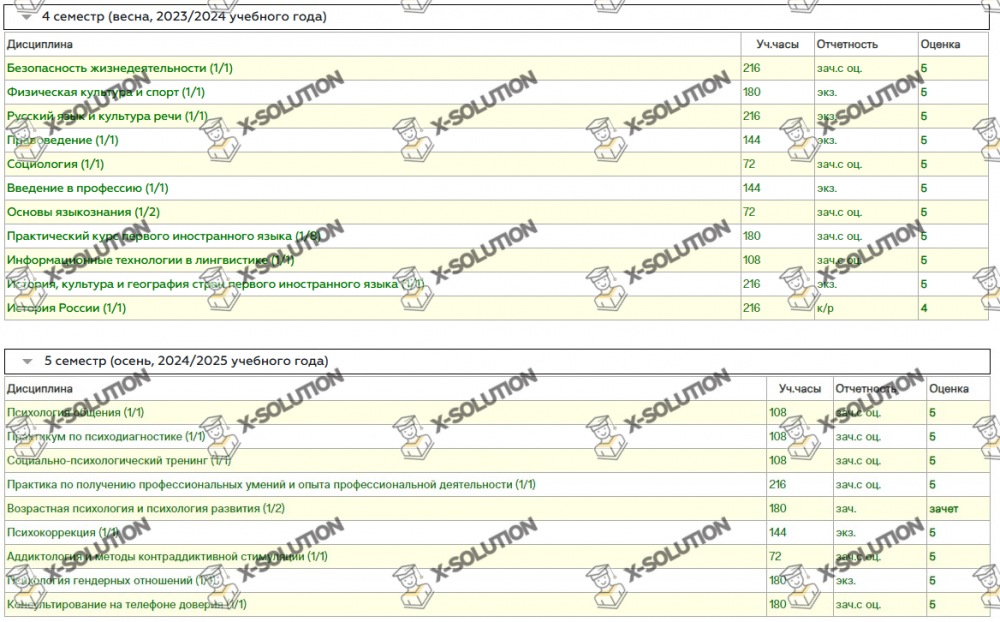Image resolution: width=1000 pixels, height=622 pixels.
Task: Open Русский язык и культура речи (1/1)
Action: (107, 116)
